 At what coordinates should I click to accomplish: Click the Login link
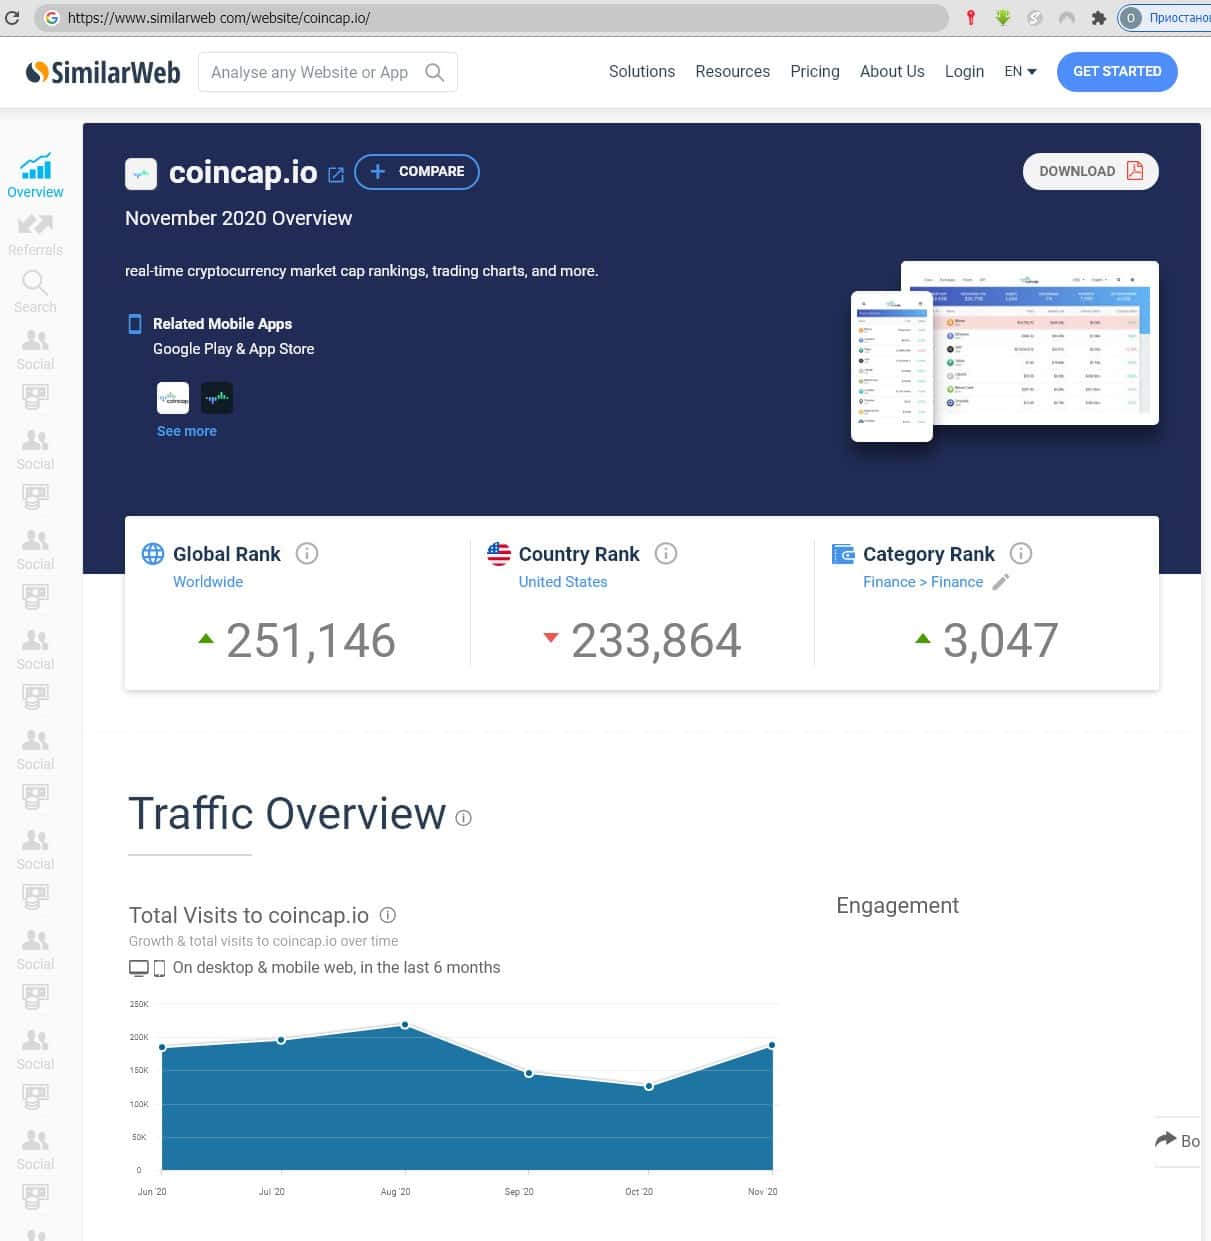[x=964, y=72]
